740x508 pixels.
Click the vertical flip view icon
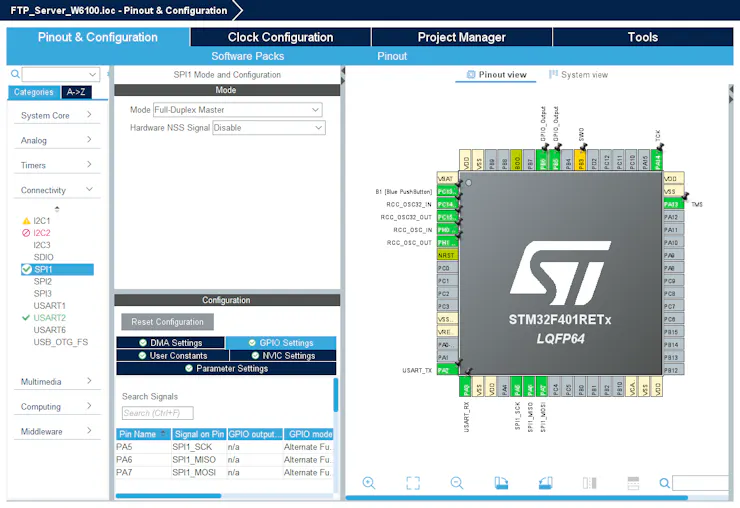coord(589,483)
